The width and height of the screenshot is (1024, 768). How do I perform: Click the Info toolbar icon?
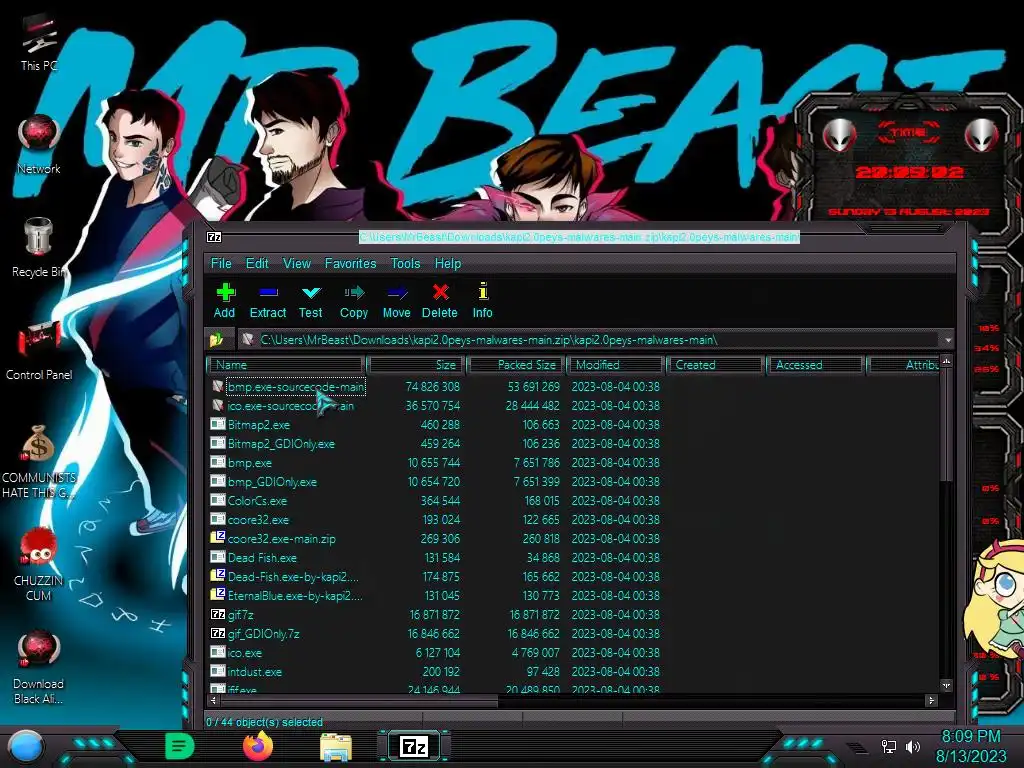tap(483, 291)
